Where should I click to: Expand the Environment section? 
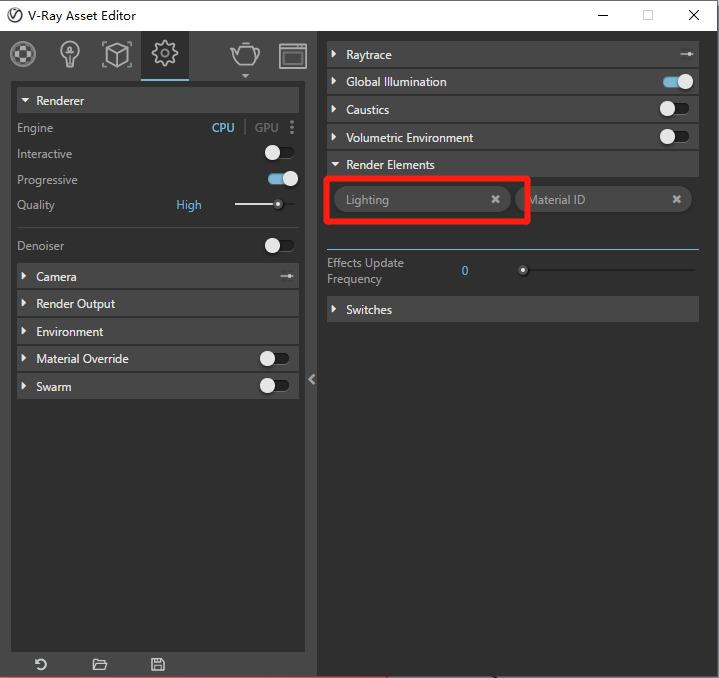(x=158, y=331)
